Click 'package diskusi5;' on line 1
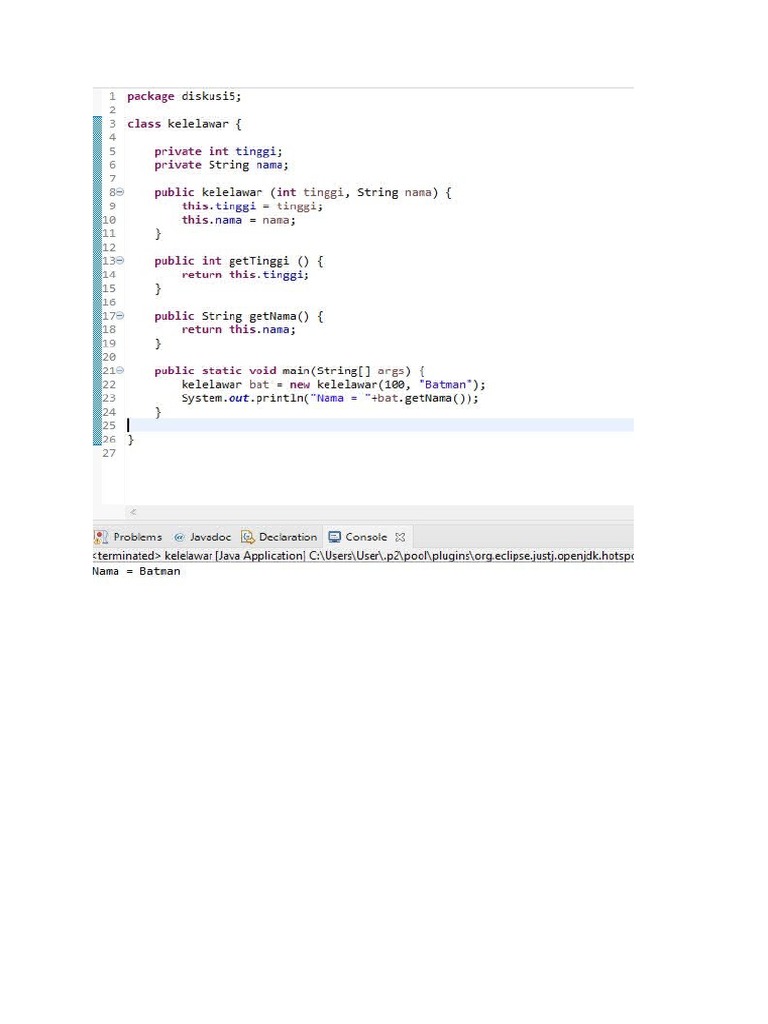The height and width of the screenshot is (1024, 768). (184, 96)
